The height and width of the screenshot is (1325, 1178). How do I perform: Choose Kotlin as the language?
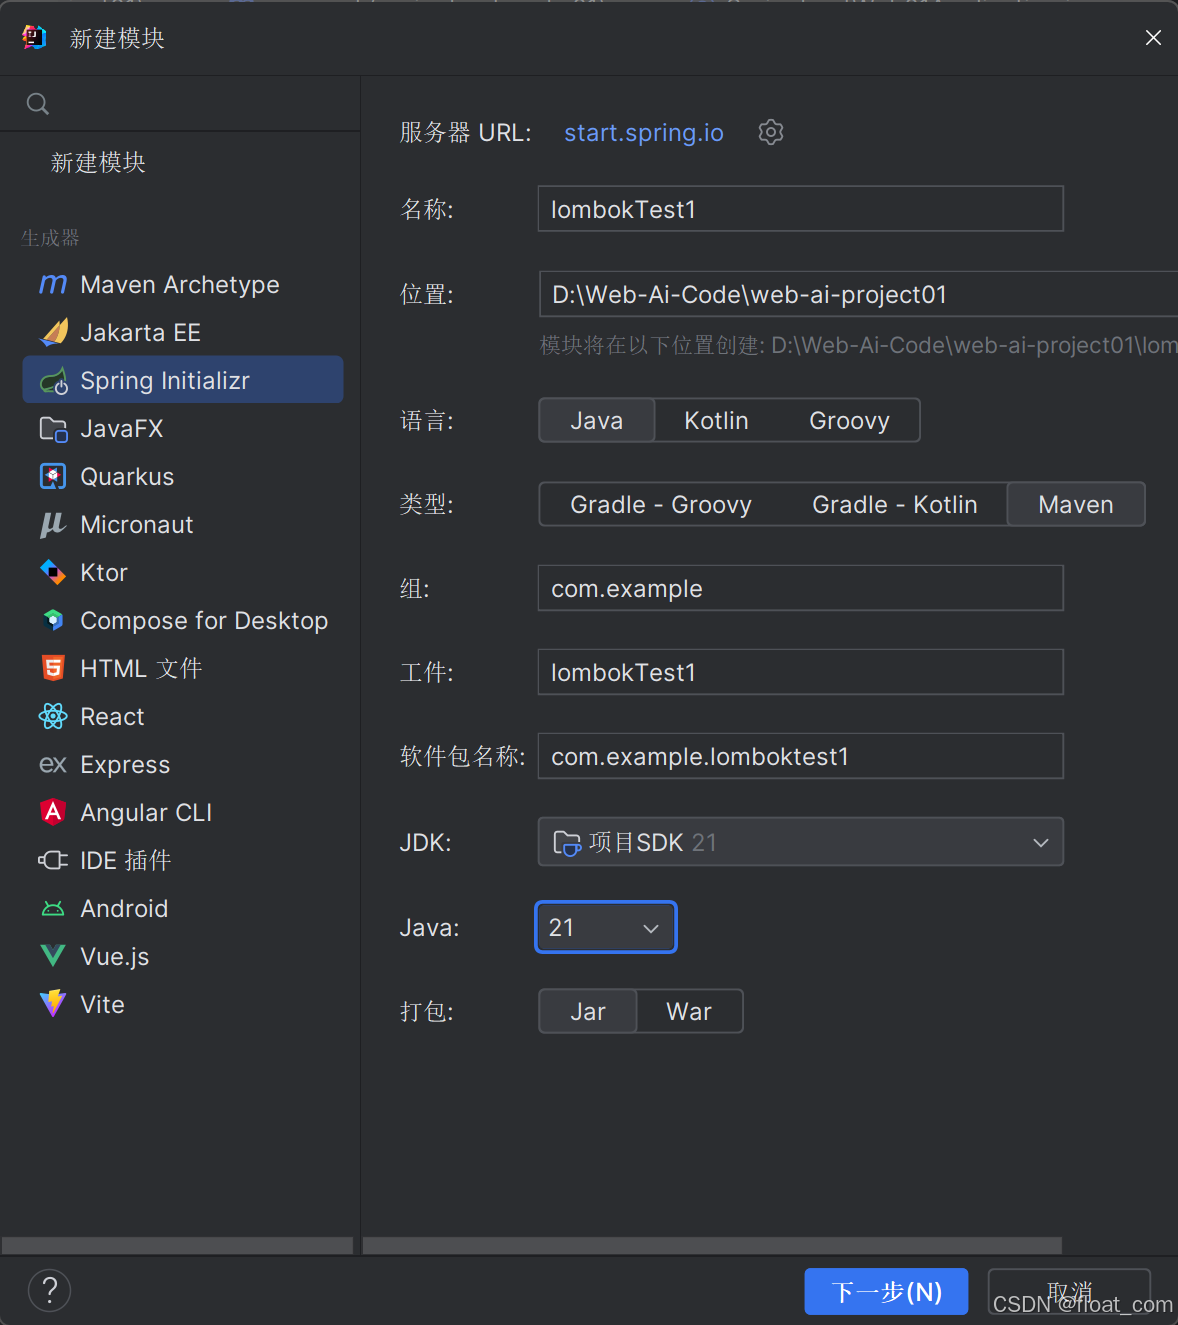[716, 420]
